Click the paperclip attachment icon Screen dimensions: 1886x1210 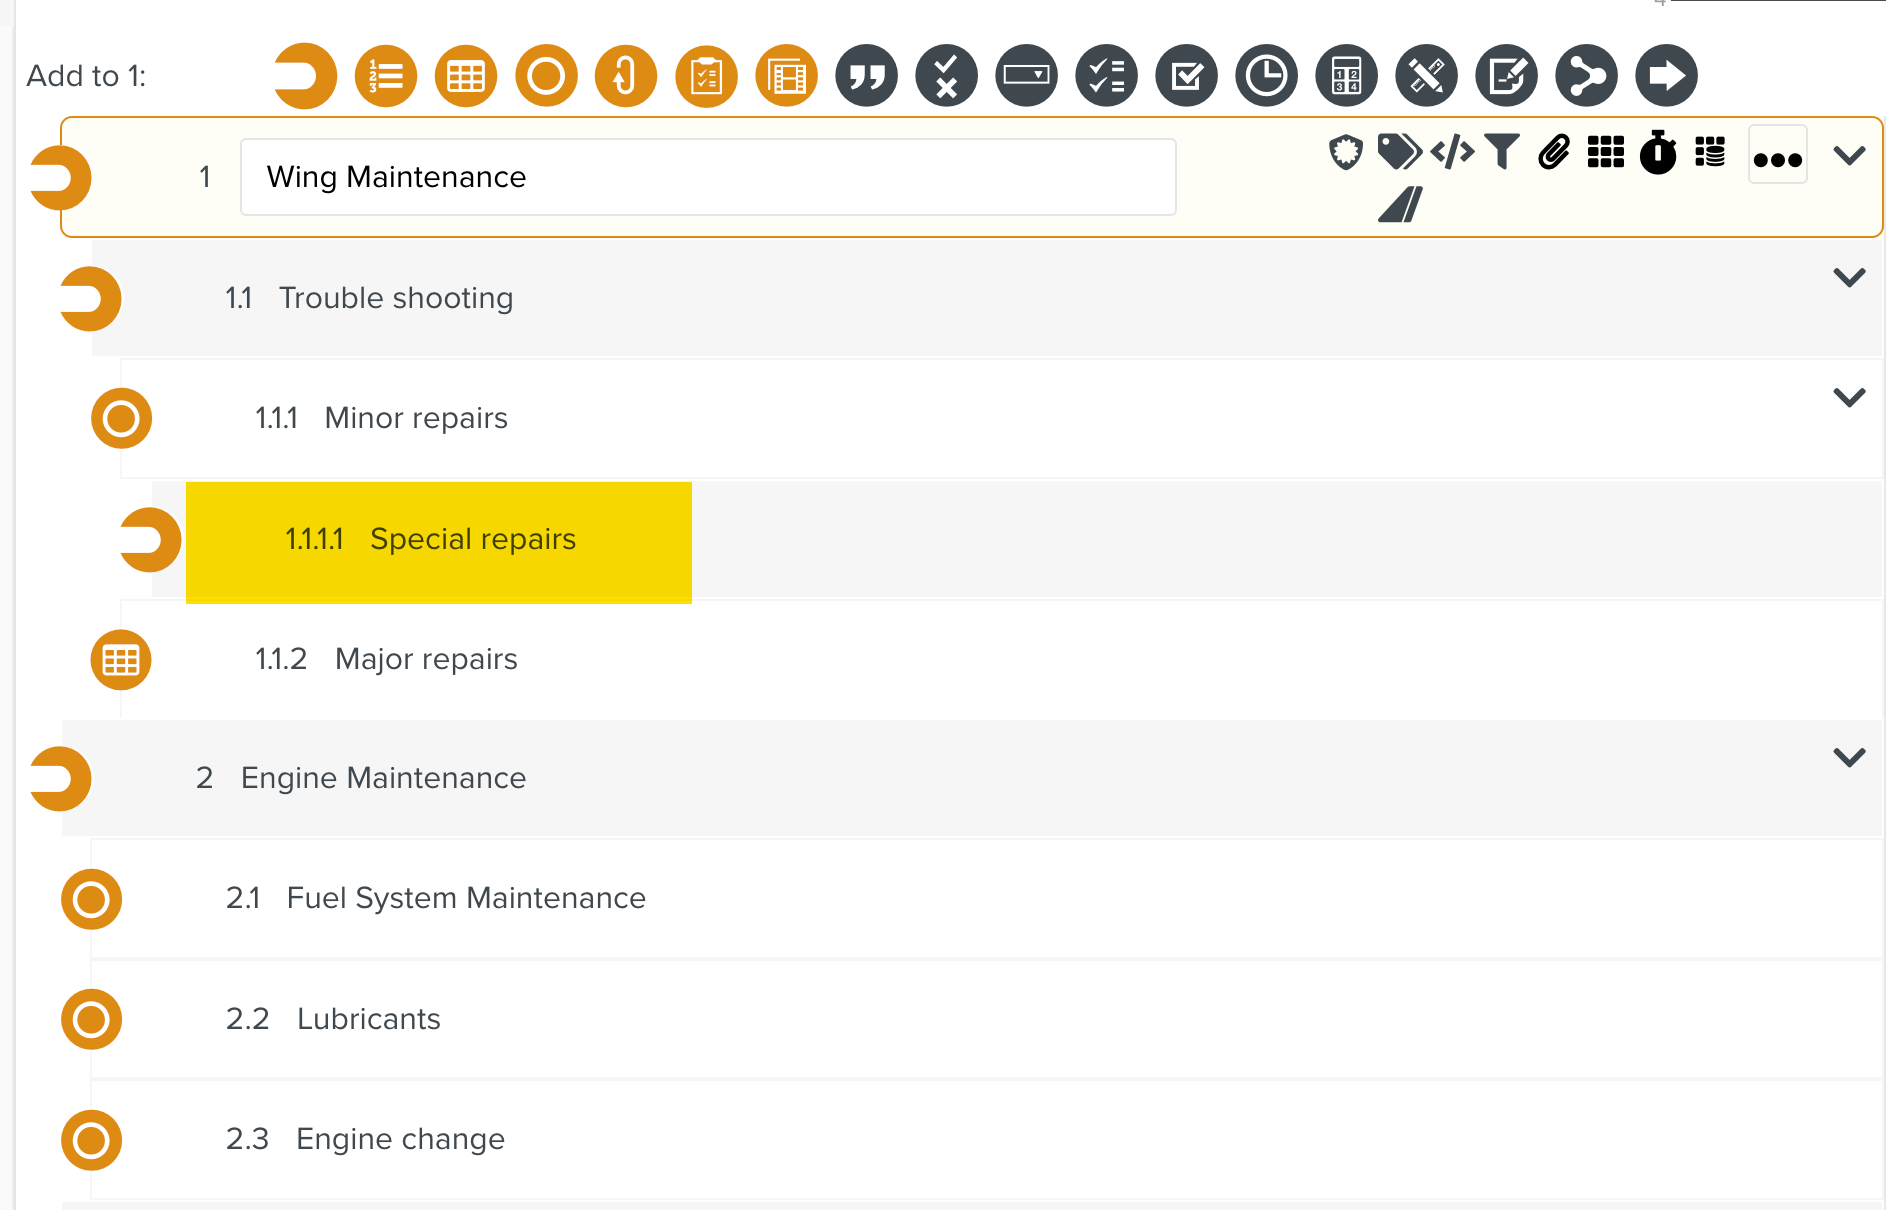[x=1554, y=152]
